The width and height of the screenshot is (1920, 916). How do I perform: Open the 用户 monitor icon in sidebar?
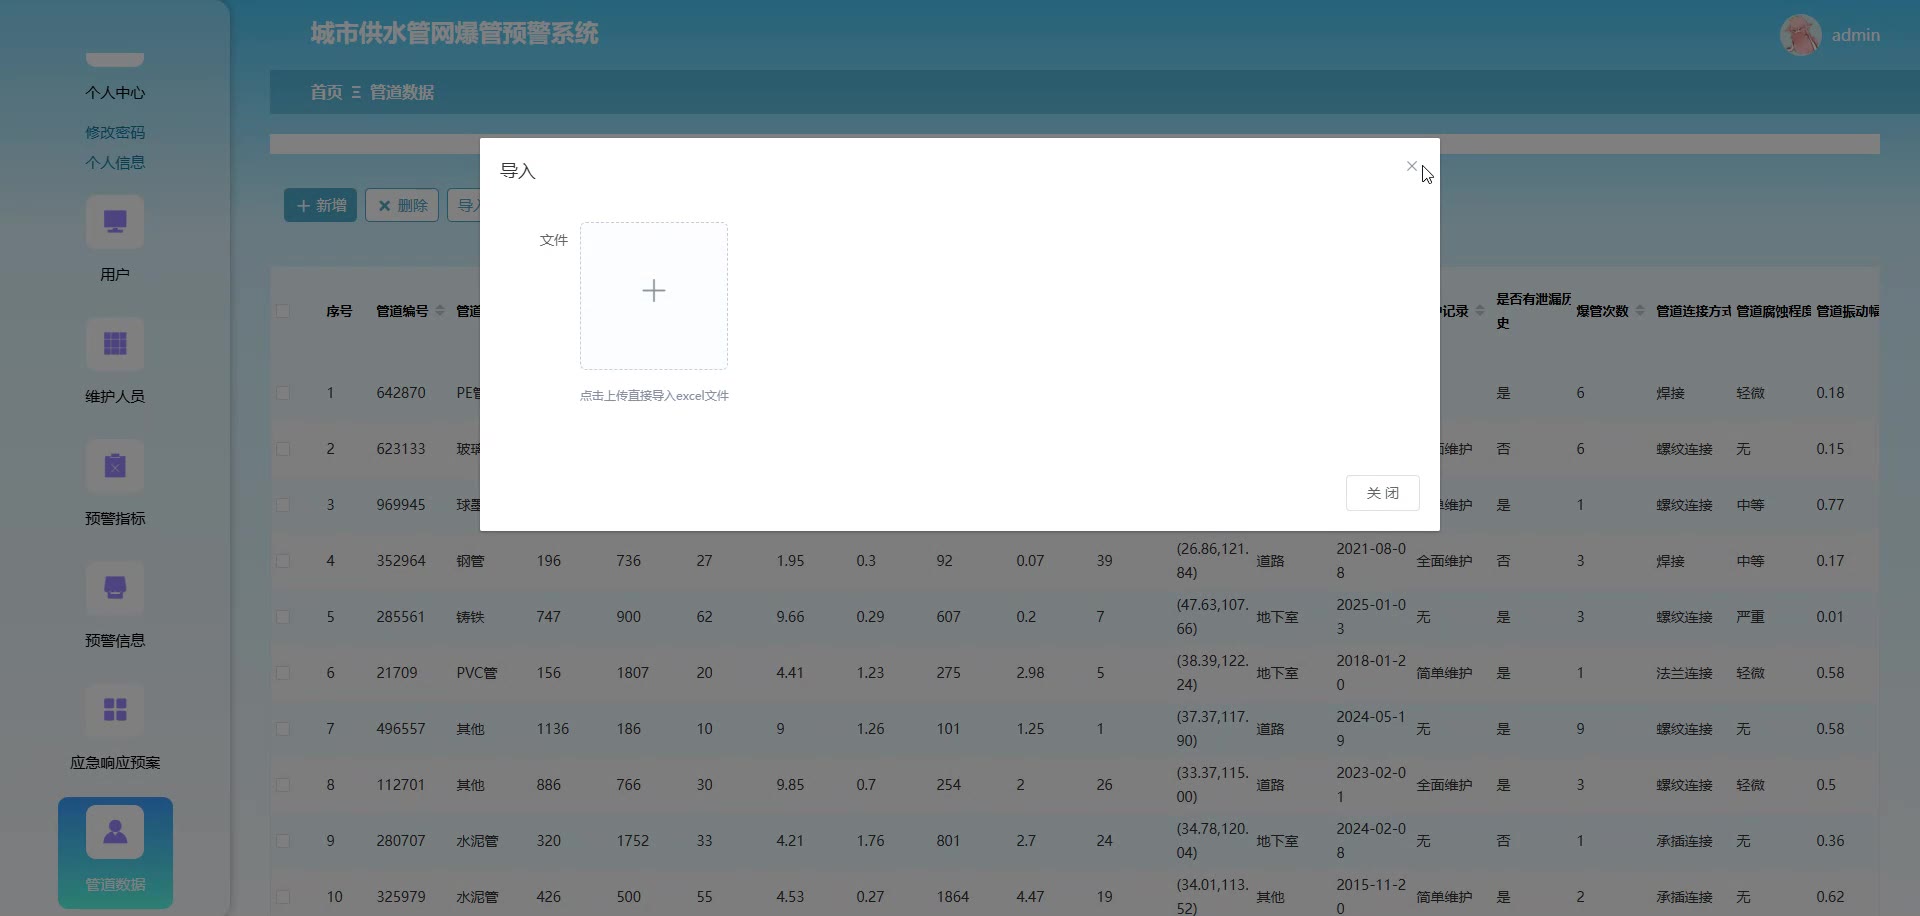(115, 222)
